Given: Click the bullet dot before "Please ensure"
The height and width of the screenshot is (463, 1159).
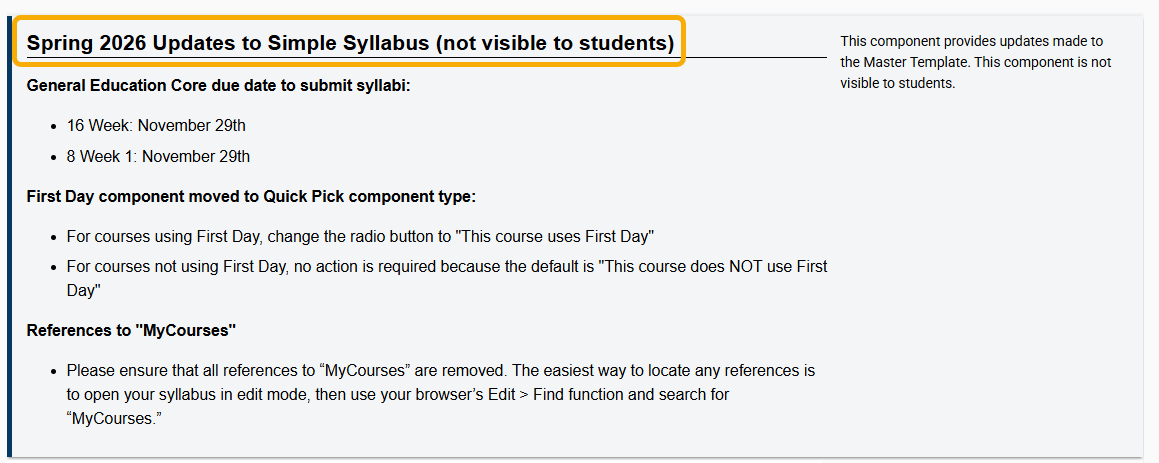Looking at the screenshot, I should click(x=54, y=371).
